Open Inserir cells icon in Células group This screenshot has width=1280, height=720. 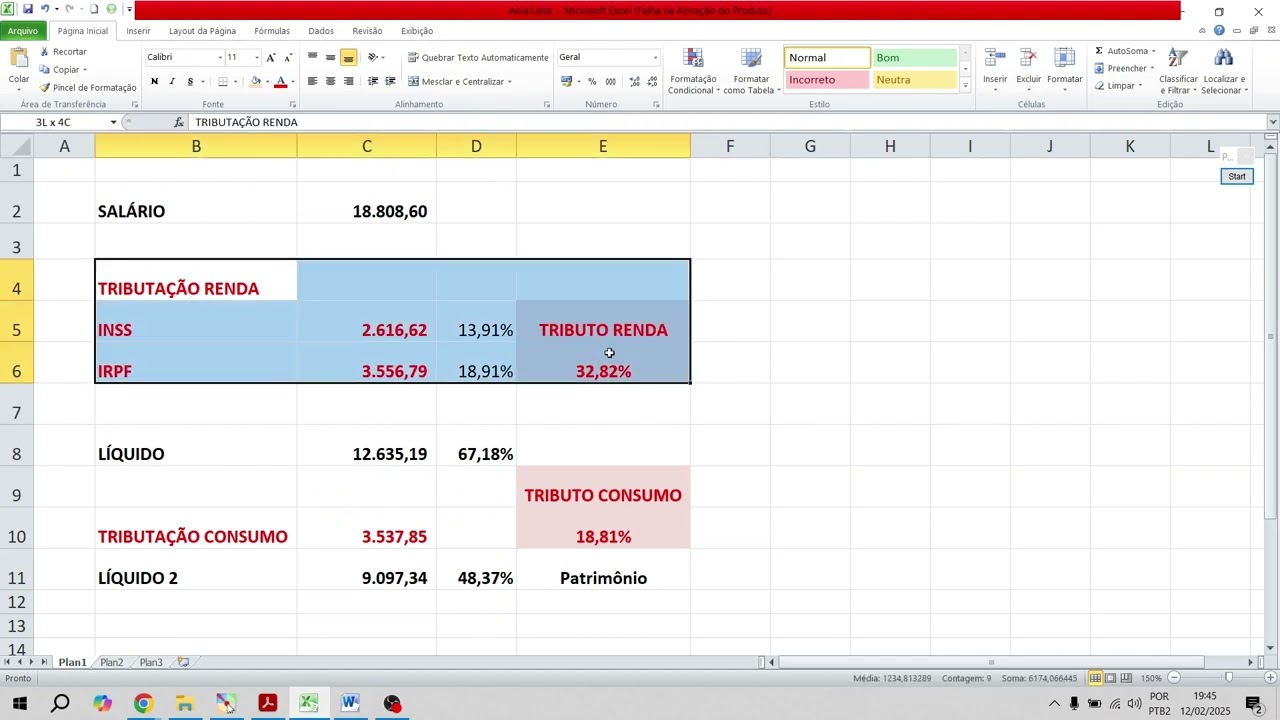point(995,59)
